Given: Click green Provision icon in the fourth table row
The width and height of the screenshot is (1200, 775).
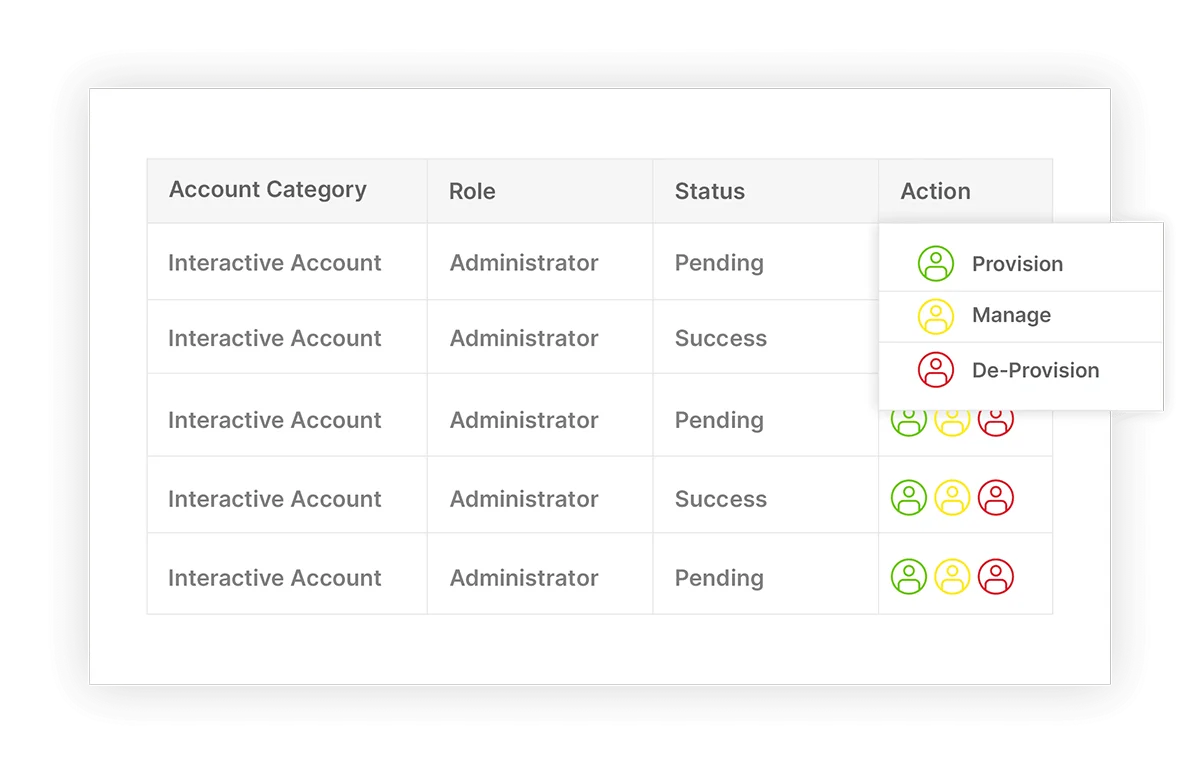Looking at the screenshot, I should [x=909, y=498].
